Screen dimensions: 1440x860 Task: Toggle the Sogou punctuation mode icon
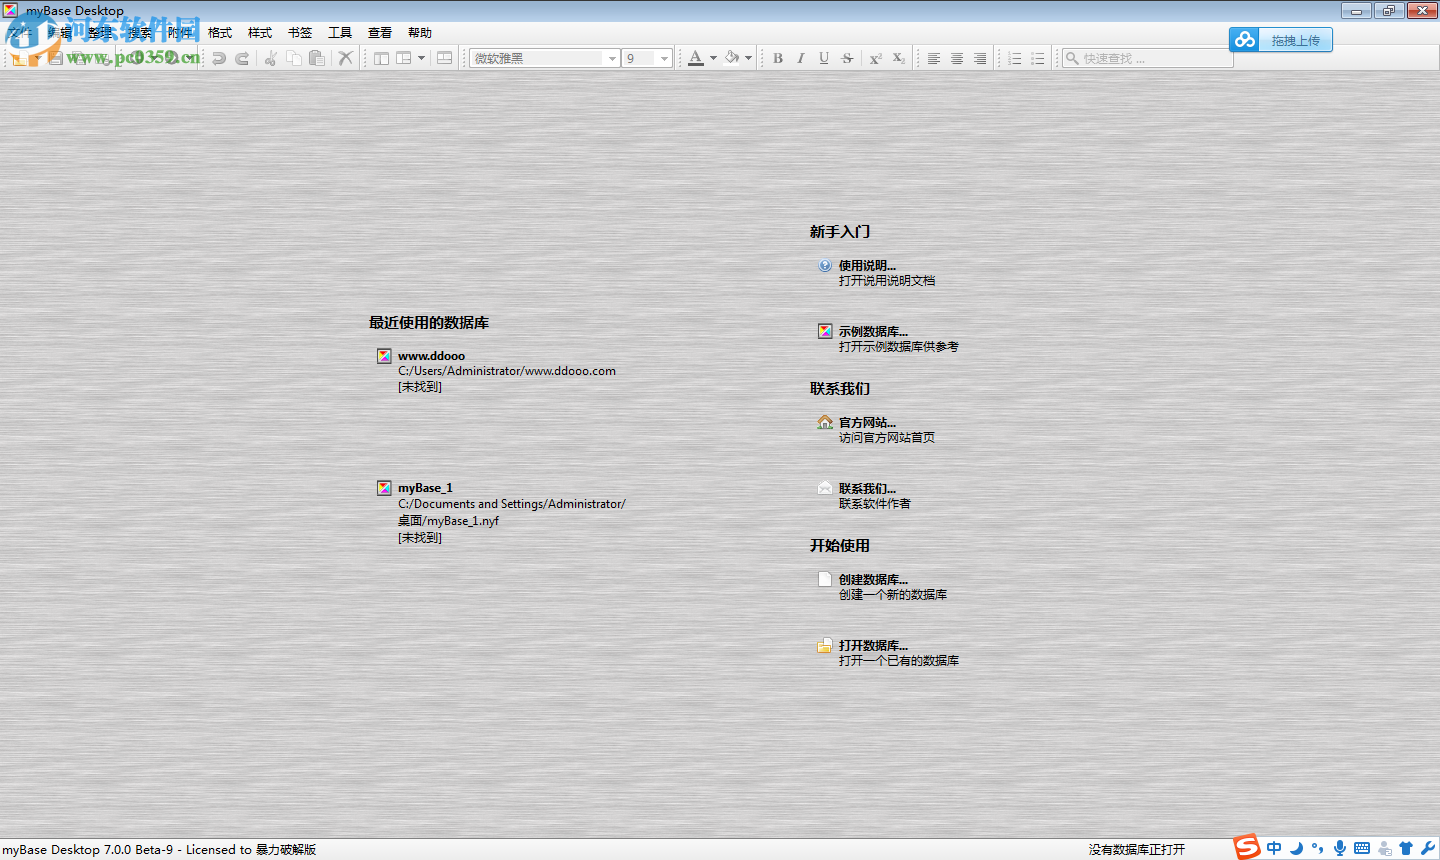(x=1318, y=848)
